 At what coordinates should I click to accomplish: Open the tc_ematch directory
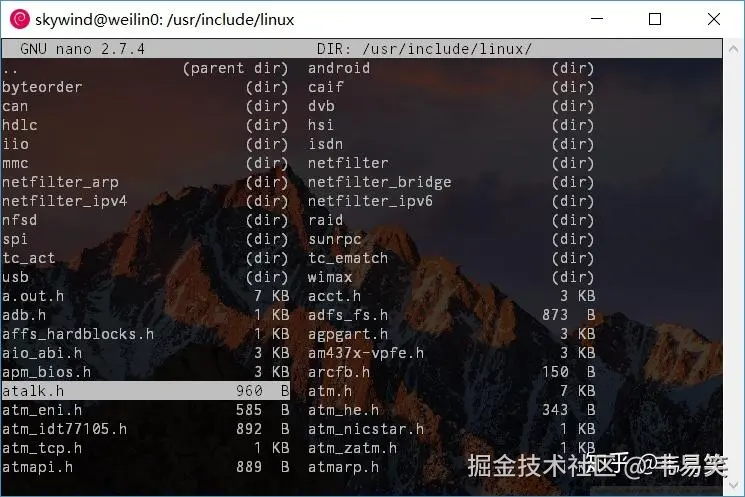pos(451,258)
